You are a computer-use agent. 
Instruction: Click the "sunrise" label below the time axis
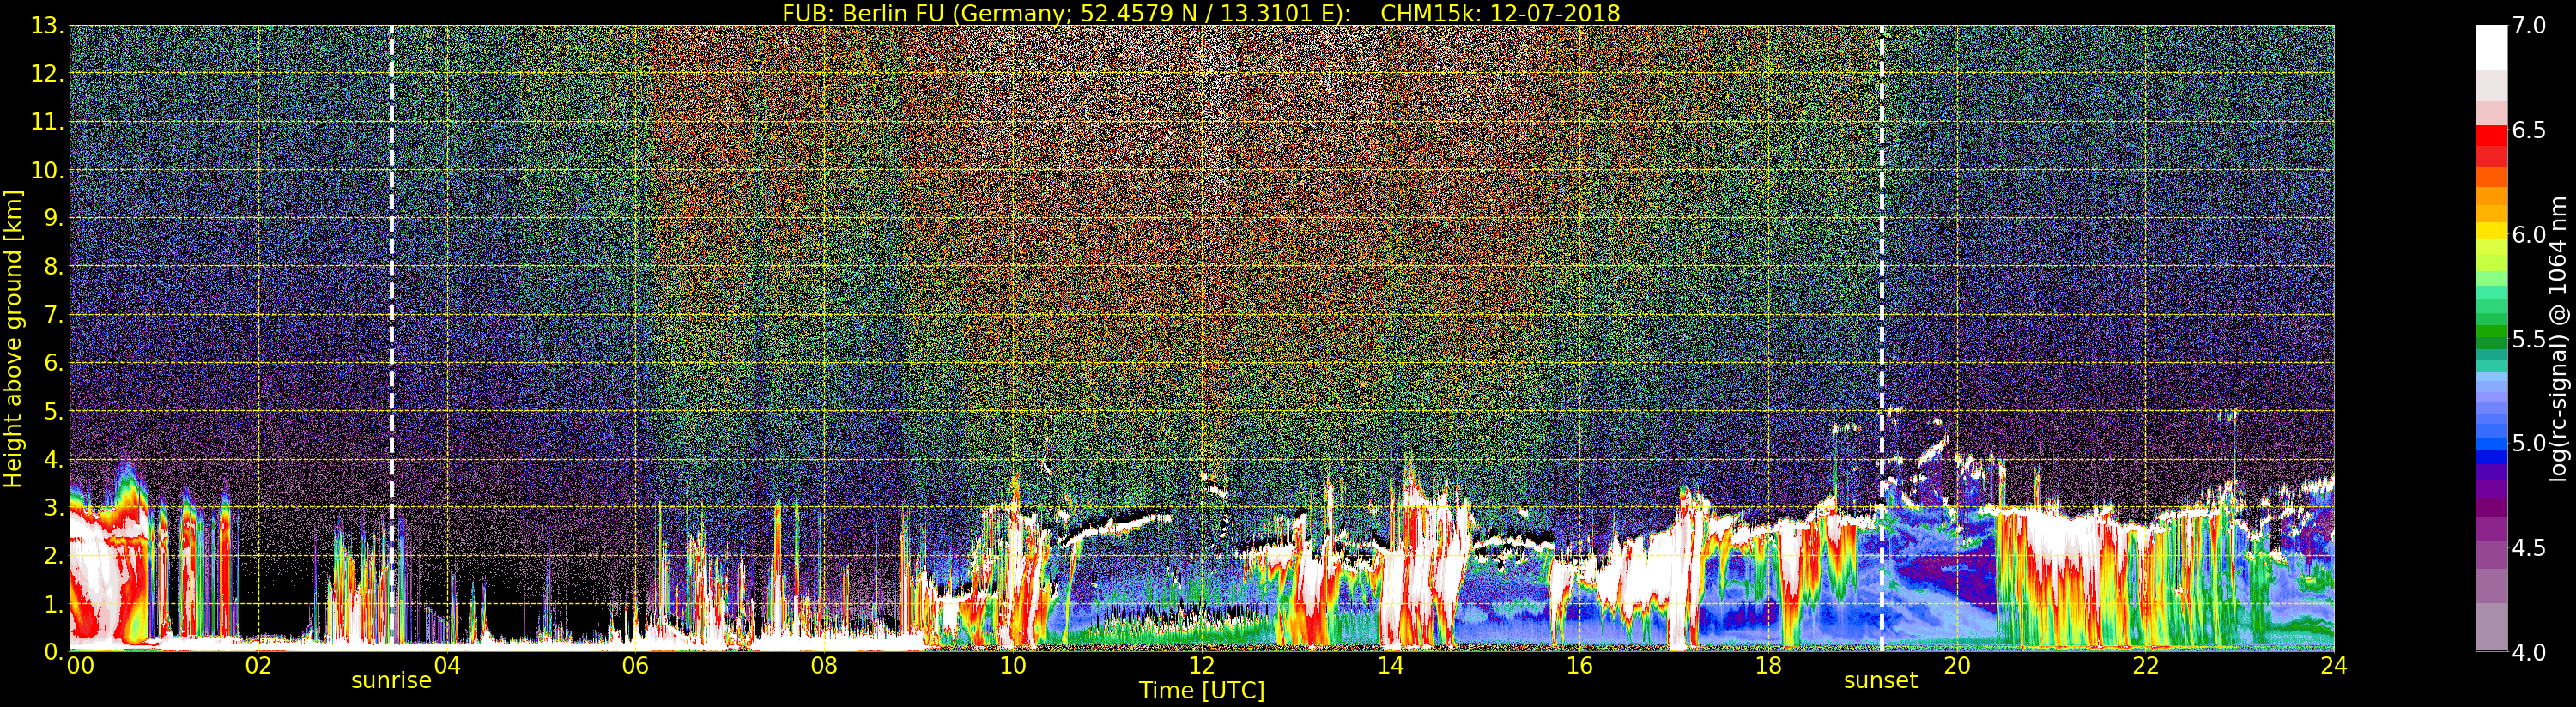pyautogui.click(x=391, y=681)
